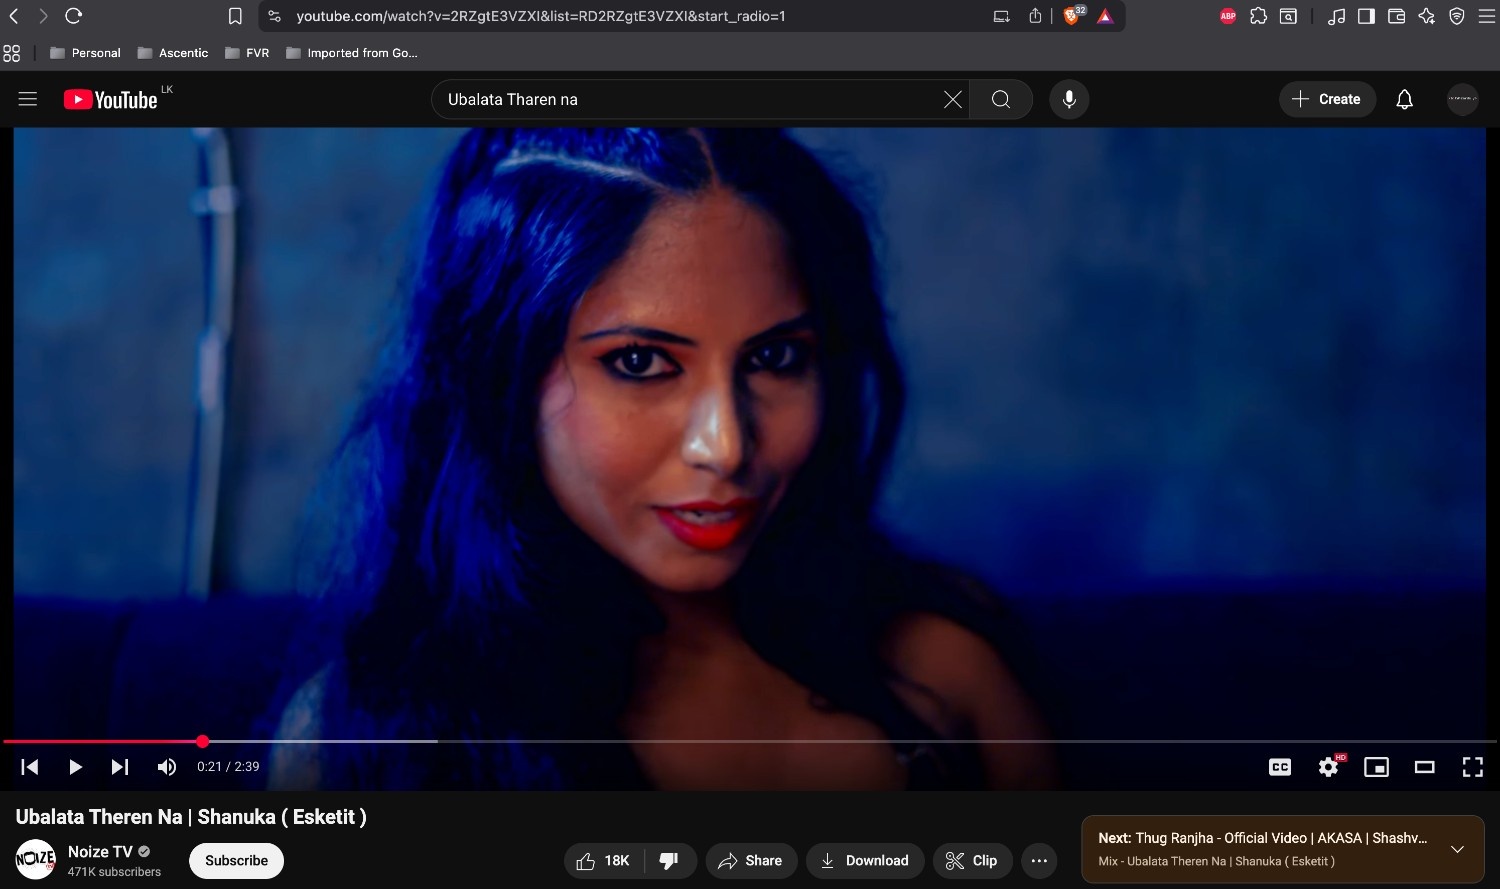Image resolution: width=1500 pixels, height=889 pixels.
Task: Go back to the previous page
Action: [x=14, y=16]
